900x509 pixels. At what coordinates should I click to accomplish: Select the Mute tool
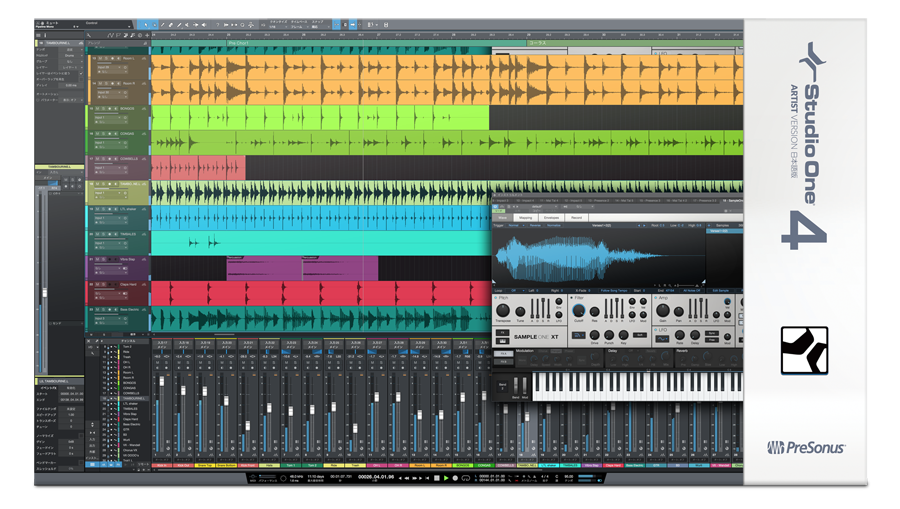click(187, 25)
